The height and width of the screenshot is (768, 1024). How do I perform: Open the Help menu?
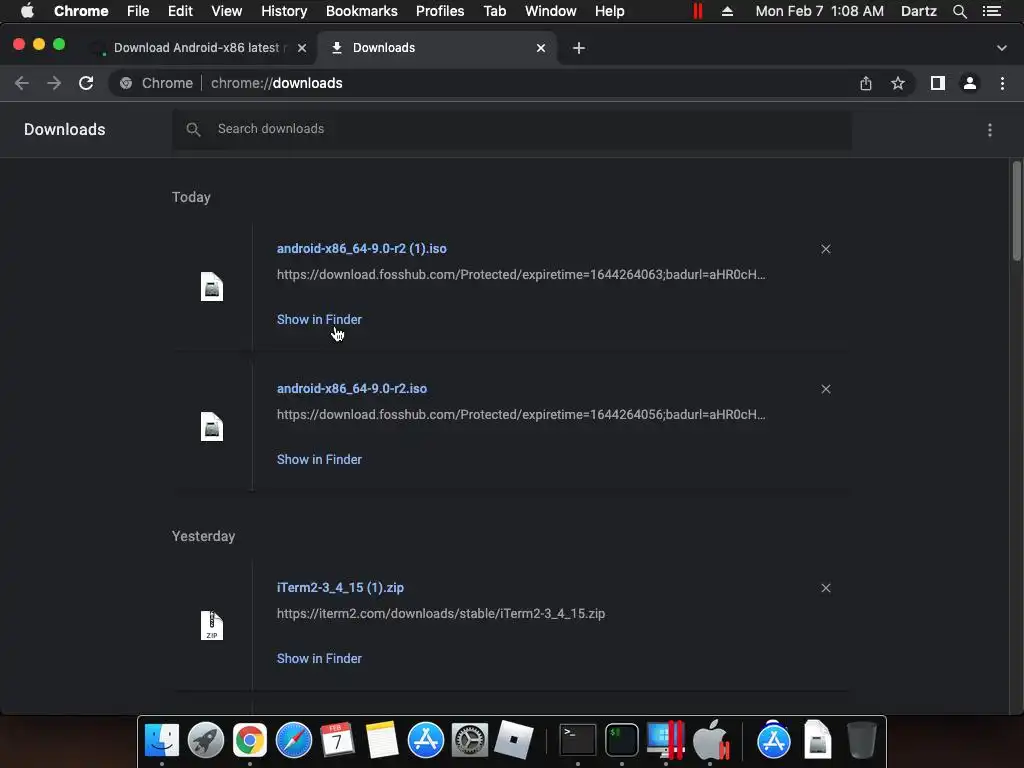pyautogui.click(x=609, y=11)
